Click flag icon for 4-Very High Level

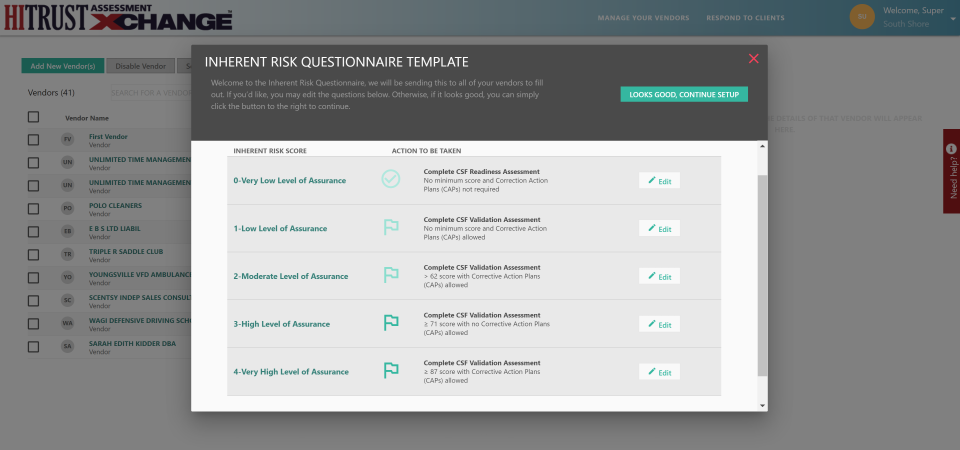(391, 370)
